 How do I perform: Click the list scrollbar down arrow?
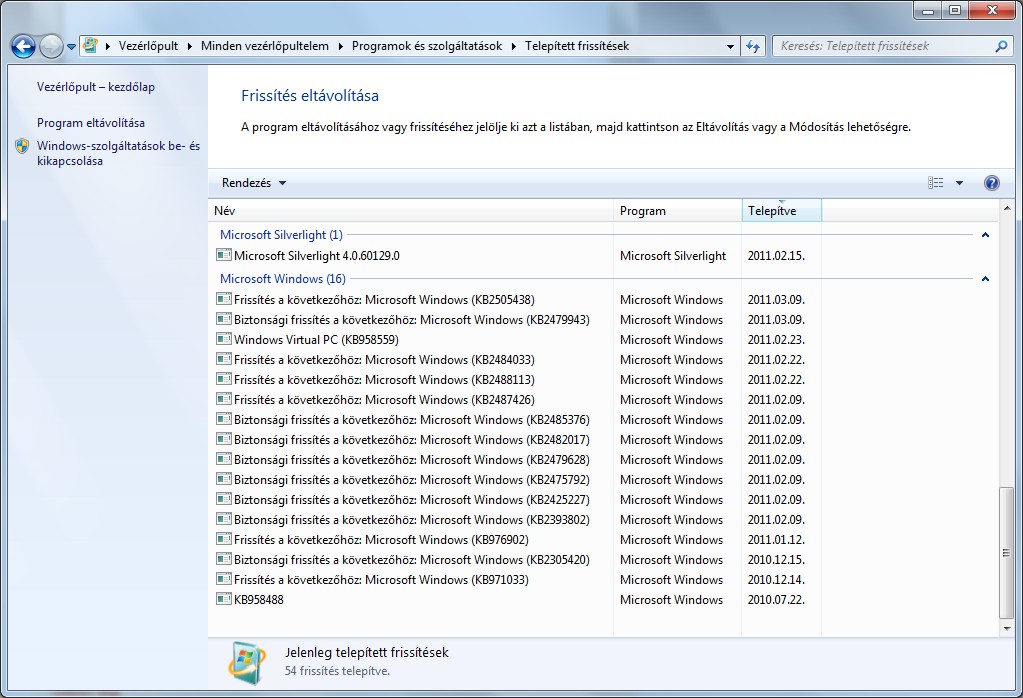pos(1007,628)
